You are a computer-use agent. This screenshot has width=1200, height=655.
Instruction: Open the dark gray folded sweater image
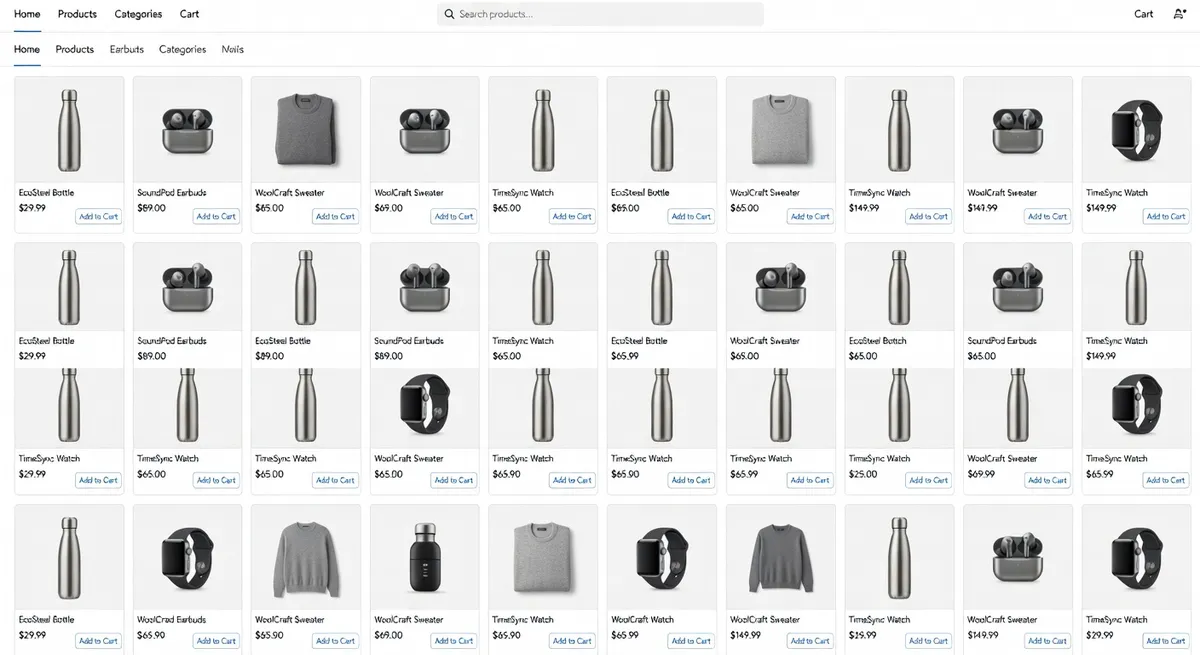(x=306, y=130)
